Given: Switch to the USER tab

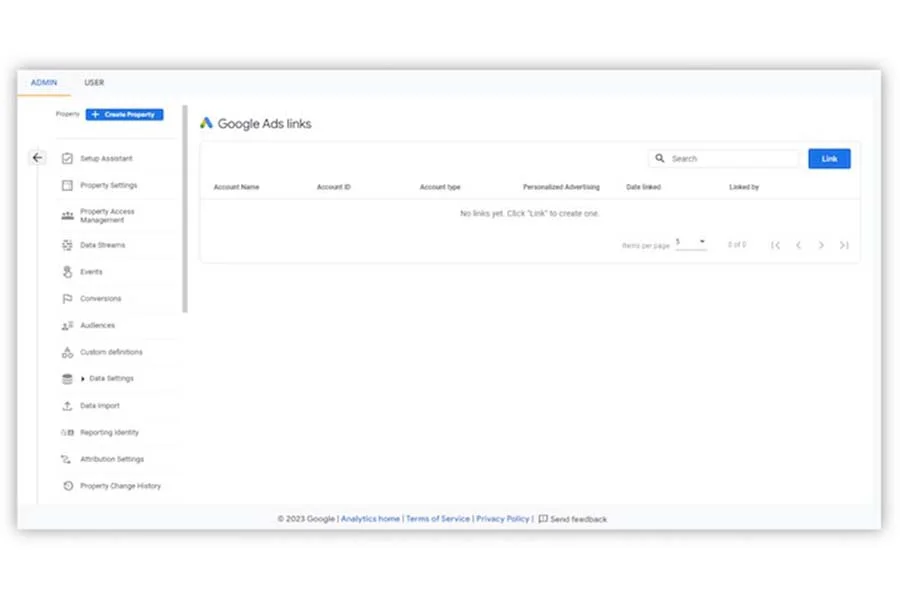Looking at the screenshot, I should (94, 83).
